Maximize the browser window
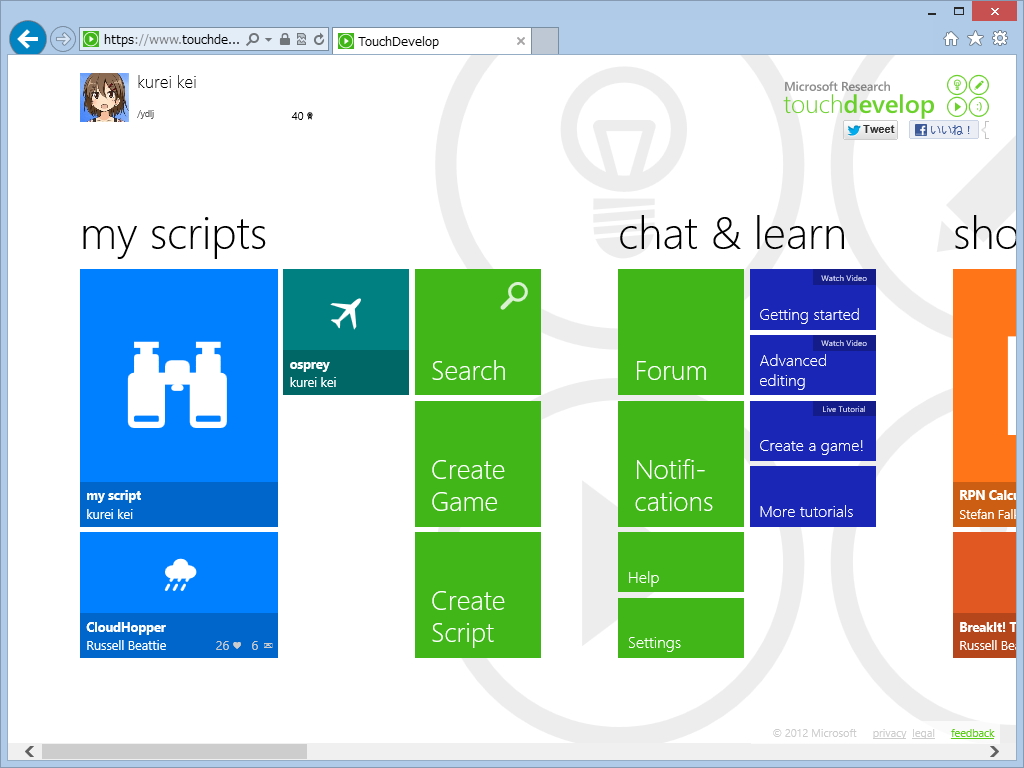The height and width of the screenshot is (768, 1024). (x=959, y=11)
